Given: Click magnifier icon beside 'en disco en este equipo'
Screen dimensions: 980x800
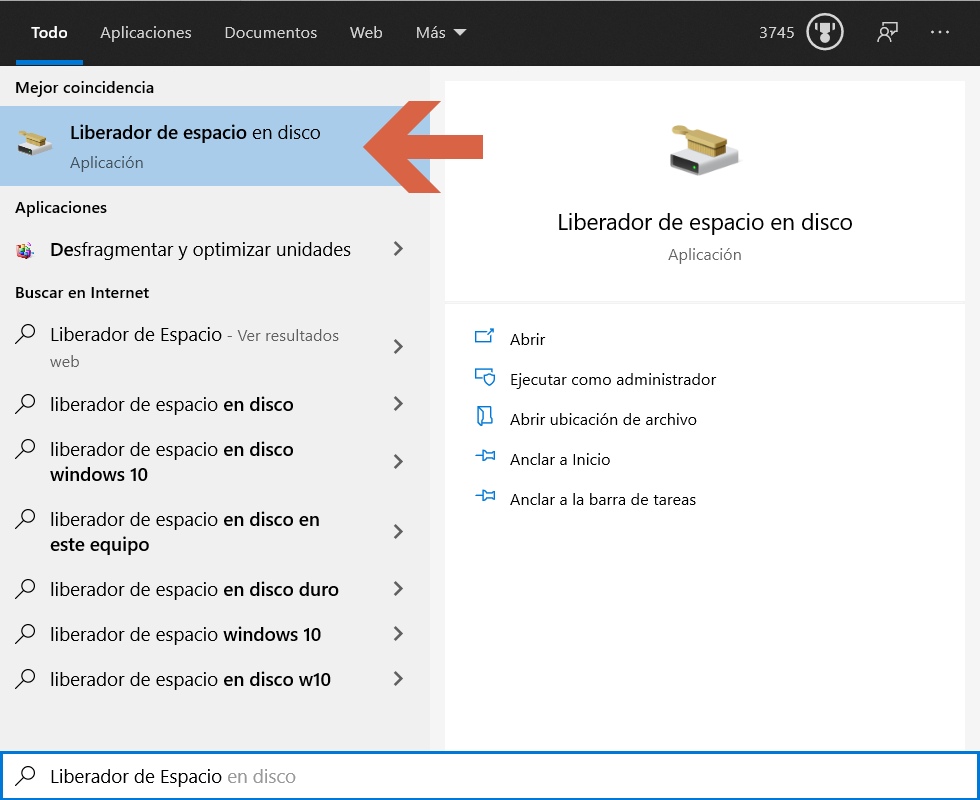Looking at the screenshot, I should click(25, 519).
